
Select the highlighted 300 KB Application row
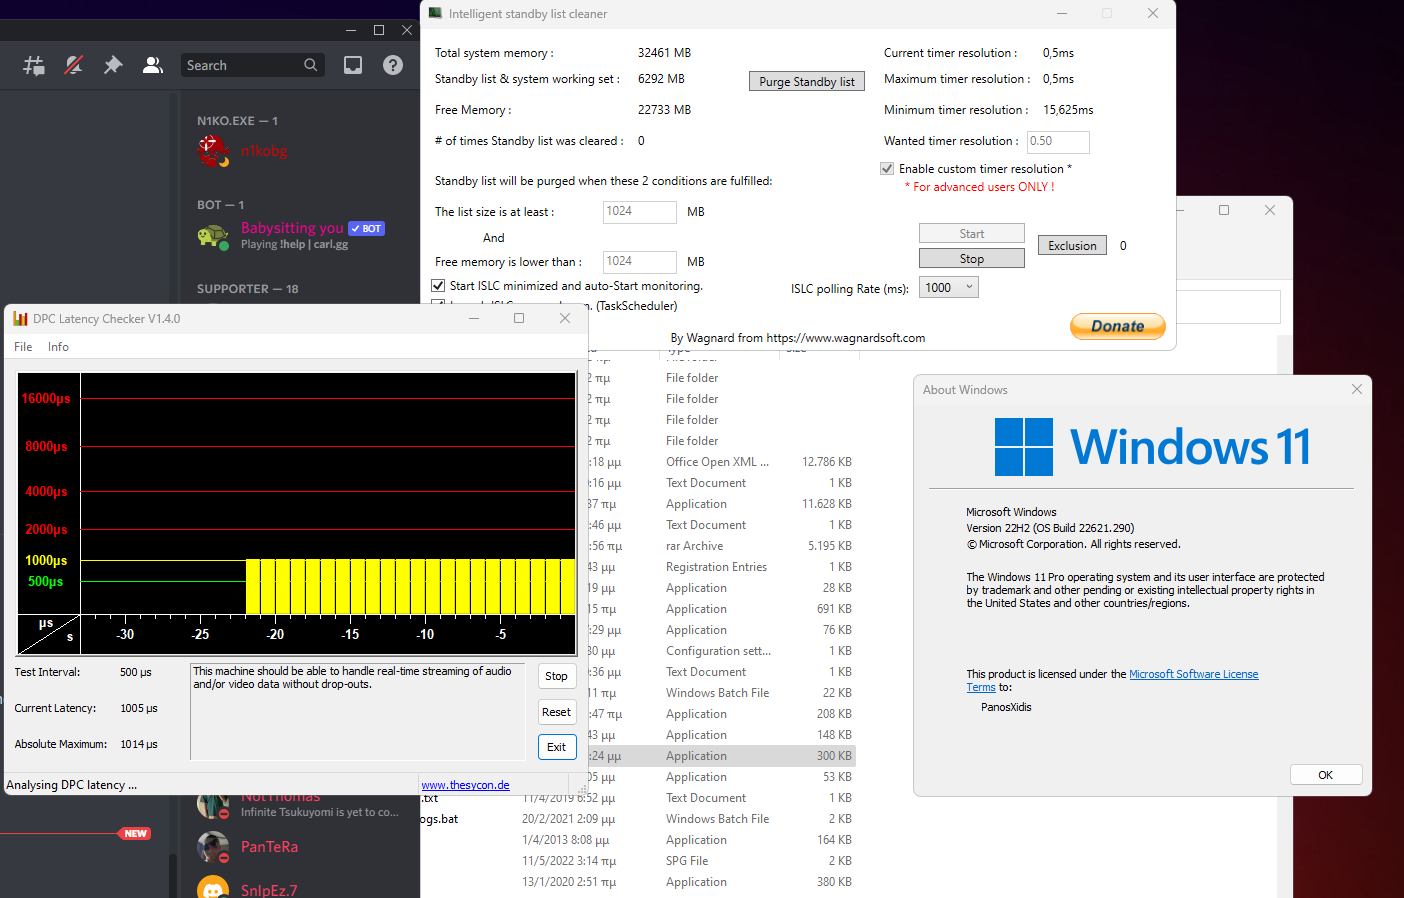click(722, 756)
